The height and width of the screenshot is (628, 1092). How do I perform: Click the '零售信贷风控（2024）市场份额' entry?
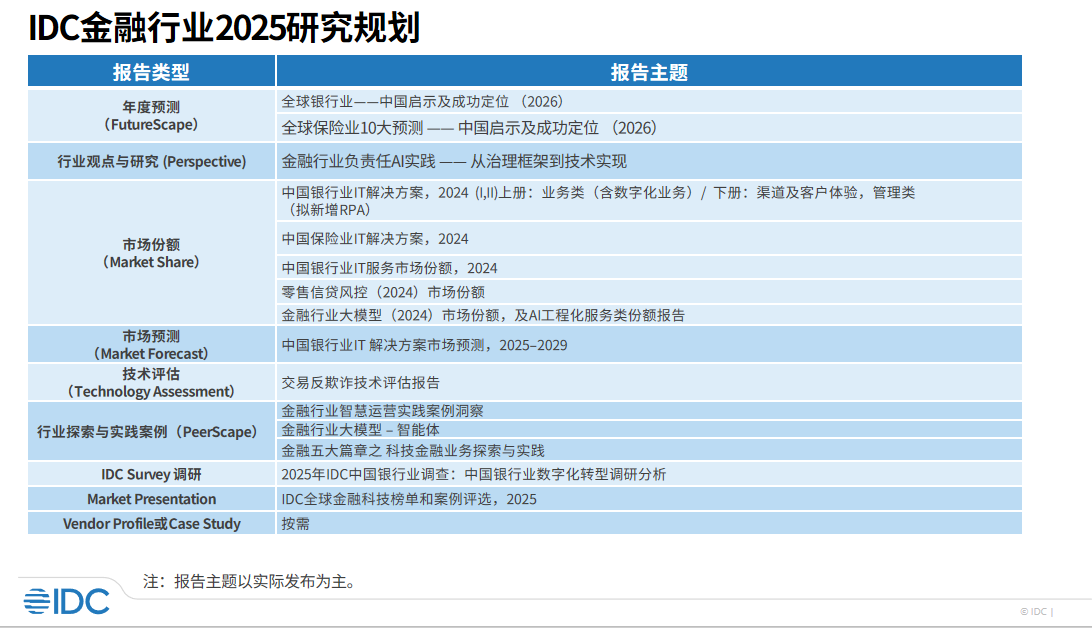tap(383, 292)
